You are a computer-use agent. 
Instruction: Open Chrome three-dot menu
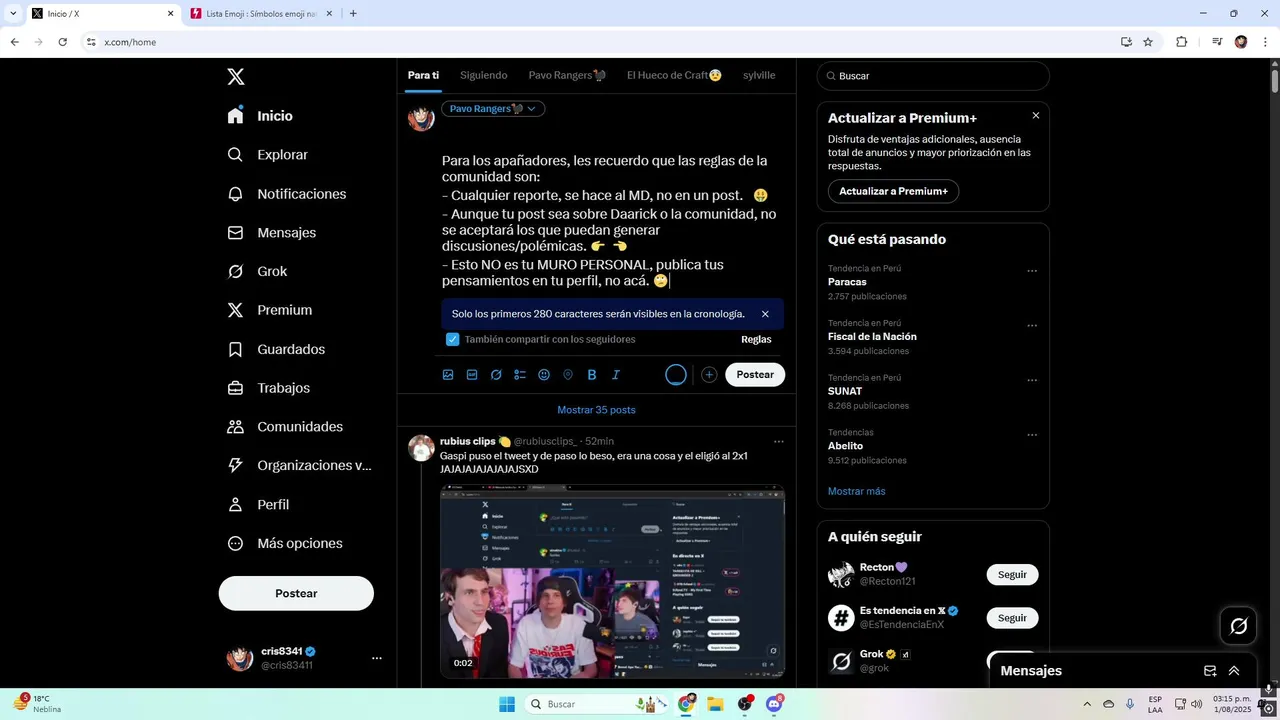(1264, 42)
